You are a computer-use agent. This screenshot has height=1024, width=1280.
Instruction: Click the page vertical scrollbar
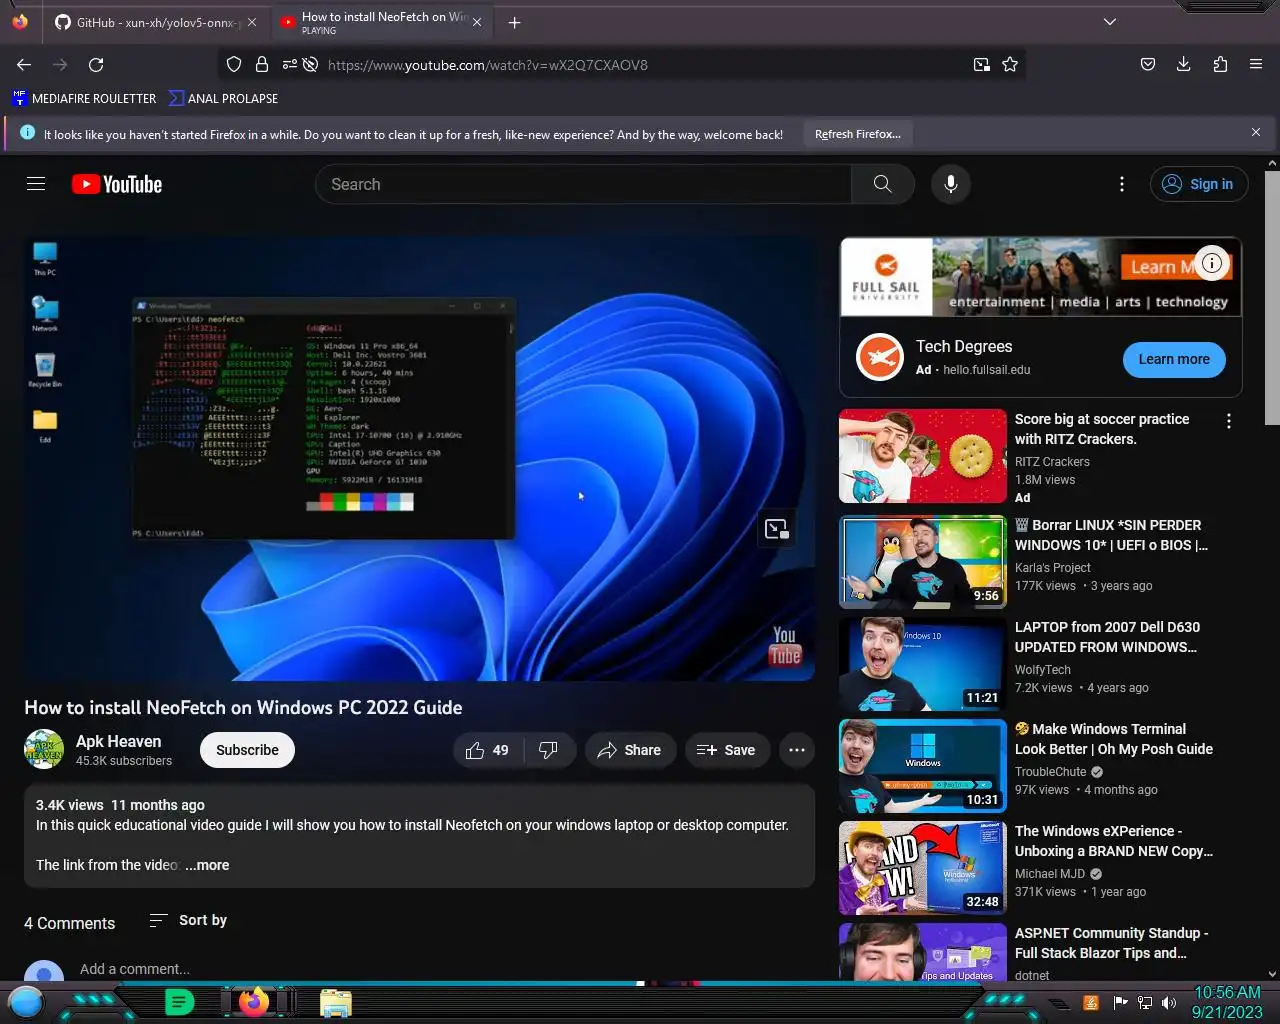click(1272, 297)
